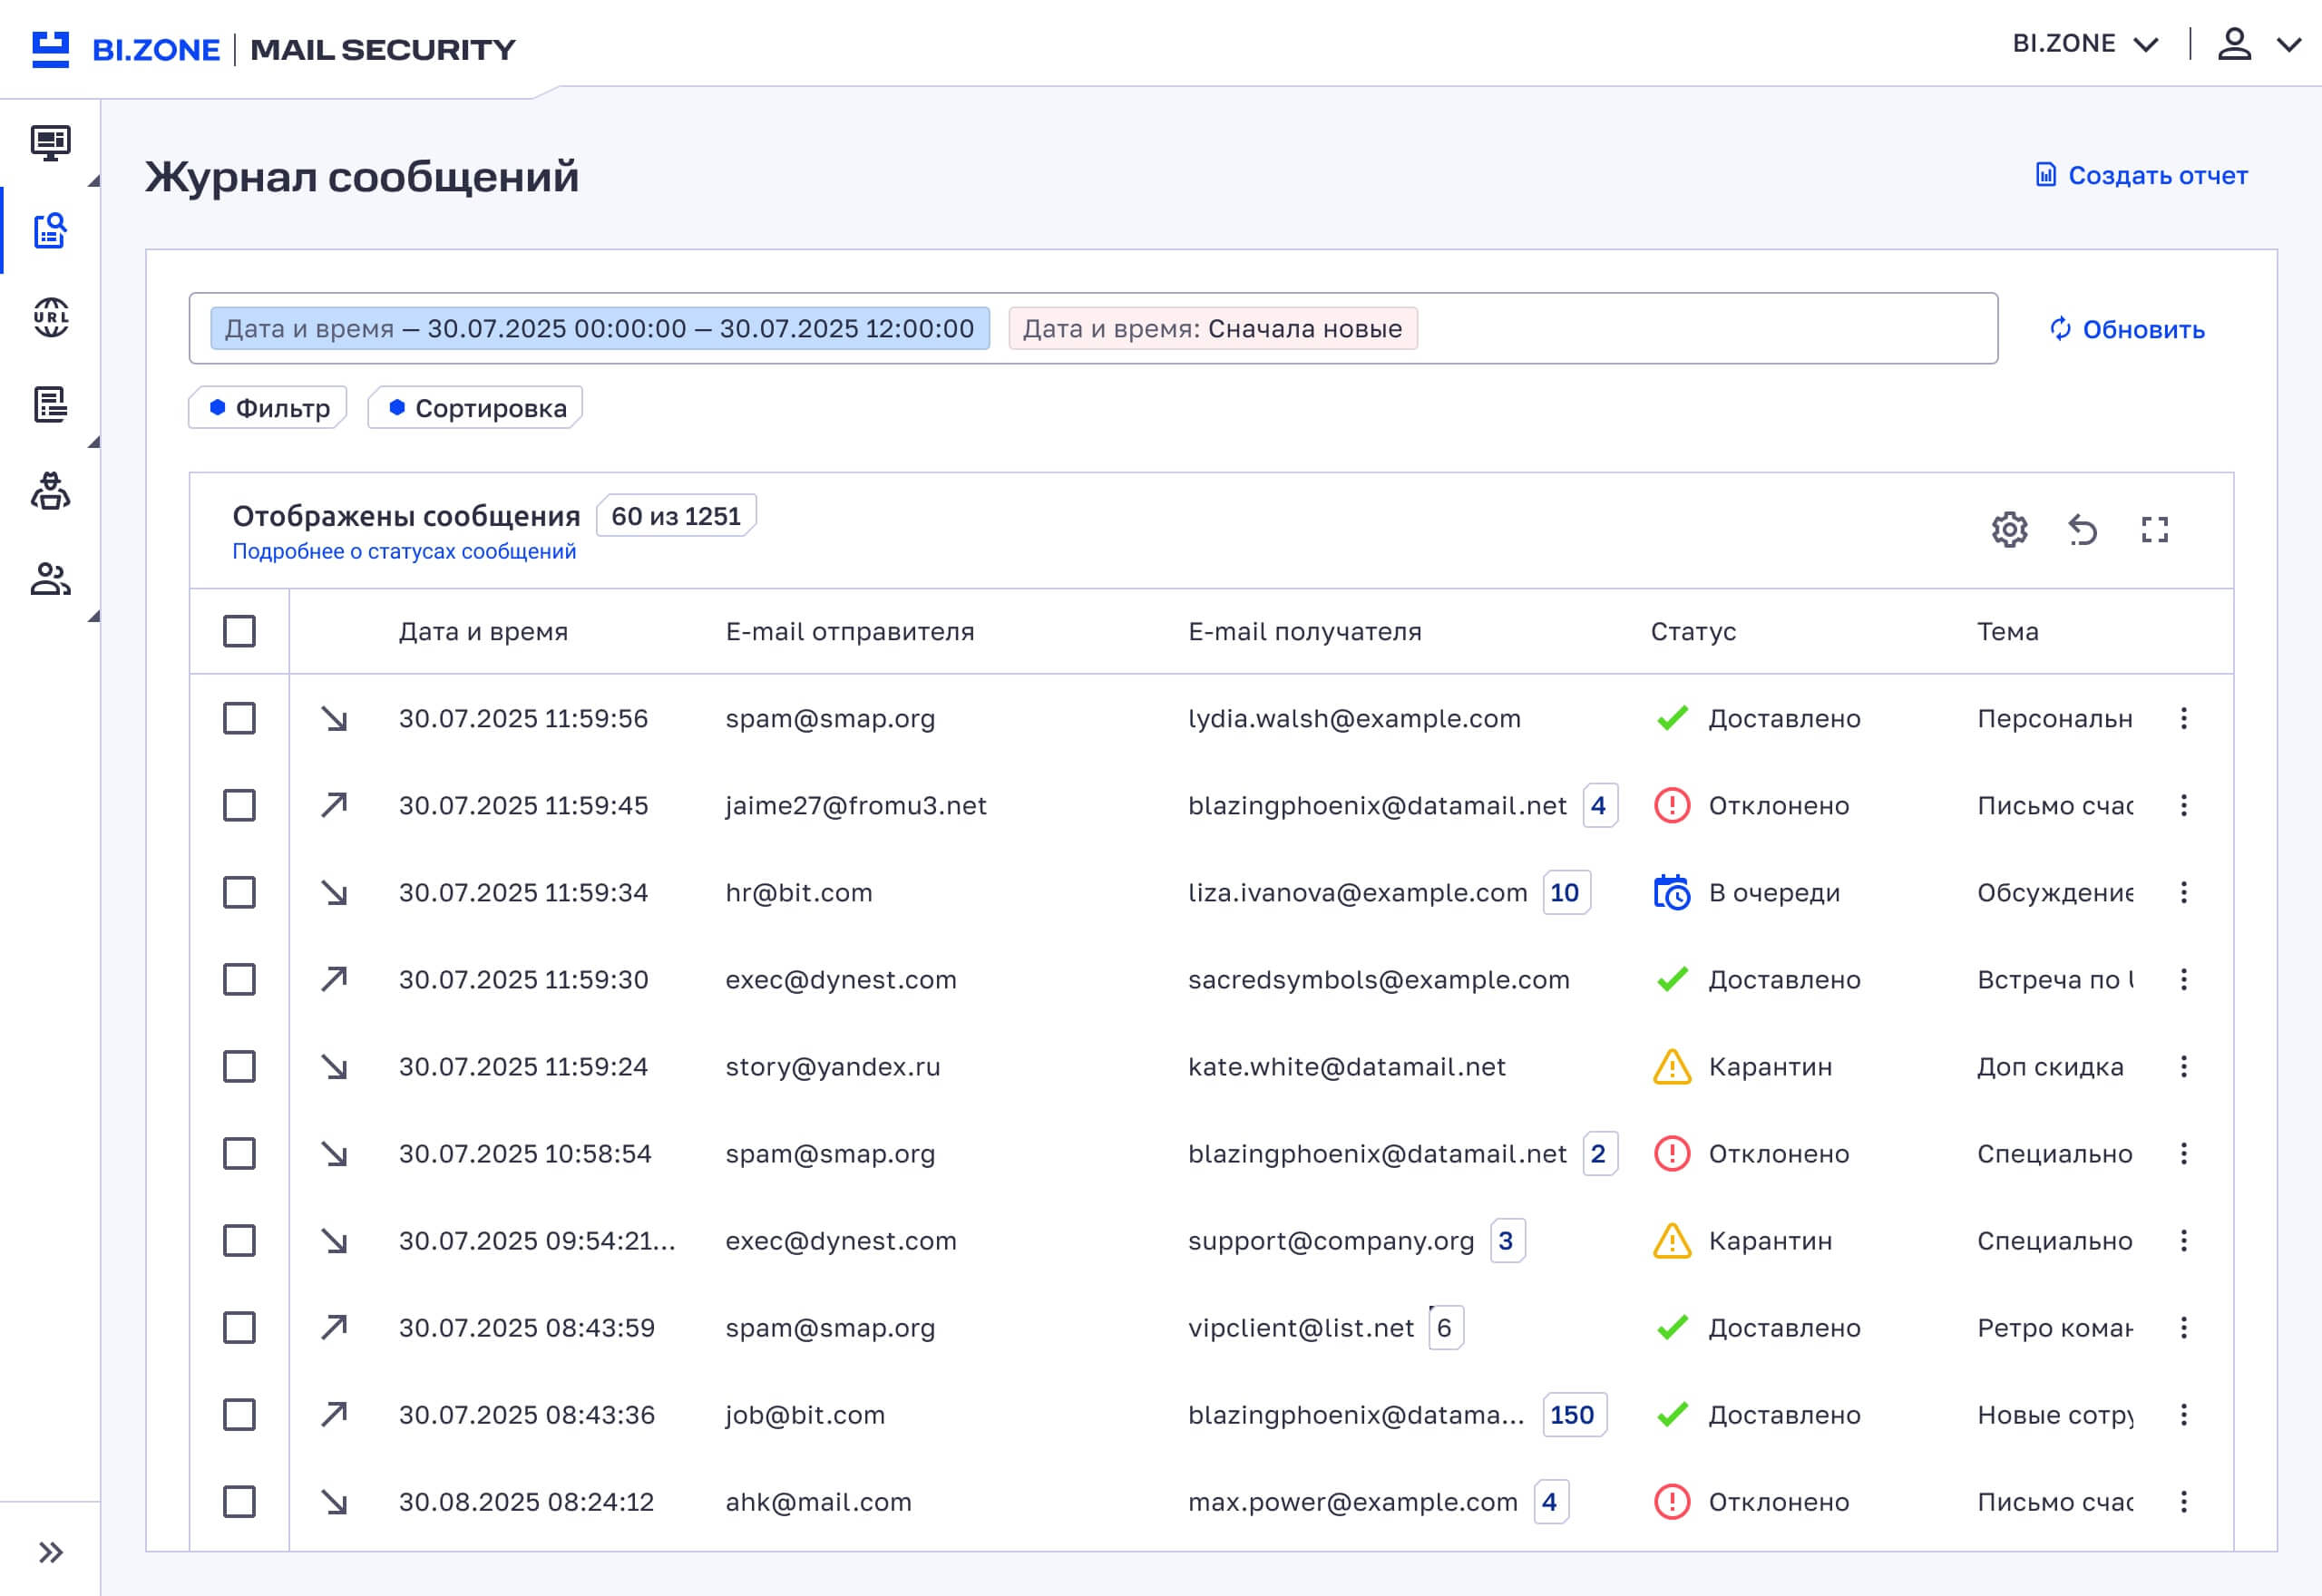Open the BI.ZONE organization dropdown
This screenshot has height=1596, width=2322.
[x=2085, y=44]
